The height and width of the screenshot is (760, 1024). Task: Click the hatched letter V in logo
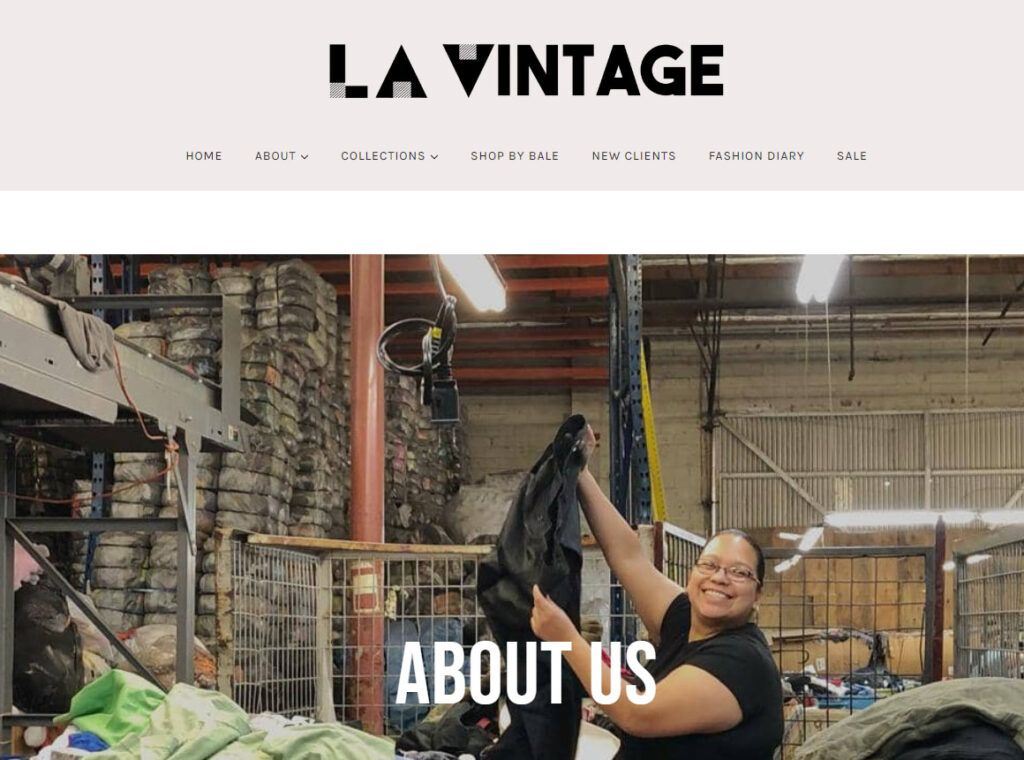(468, 71)
